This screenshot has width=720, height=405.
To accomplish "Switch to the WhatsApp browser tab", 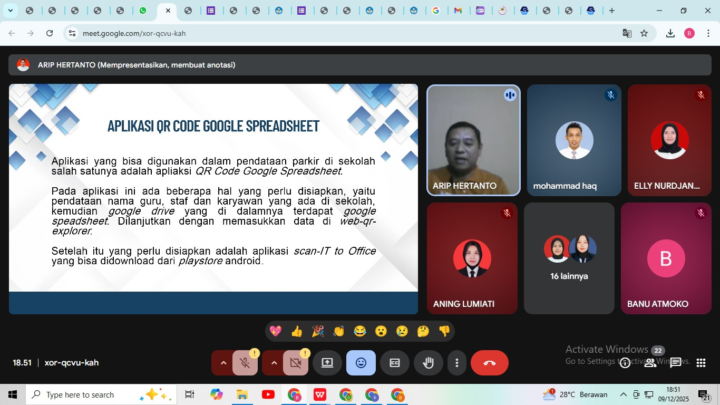I will 142,10.
